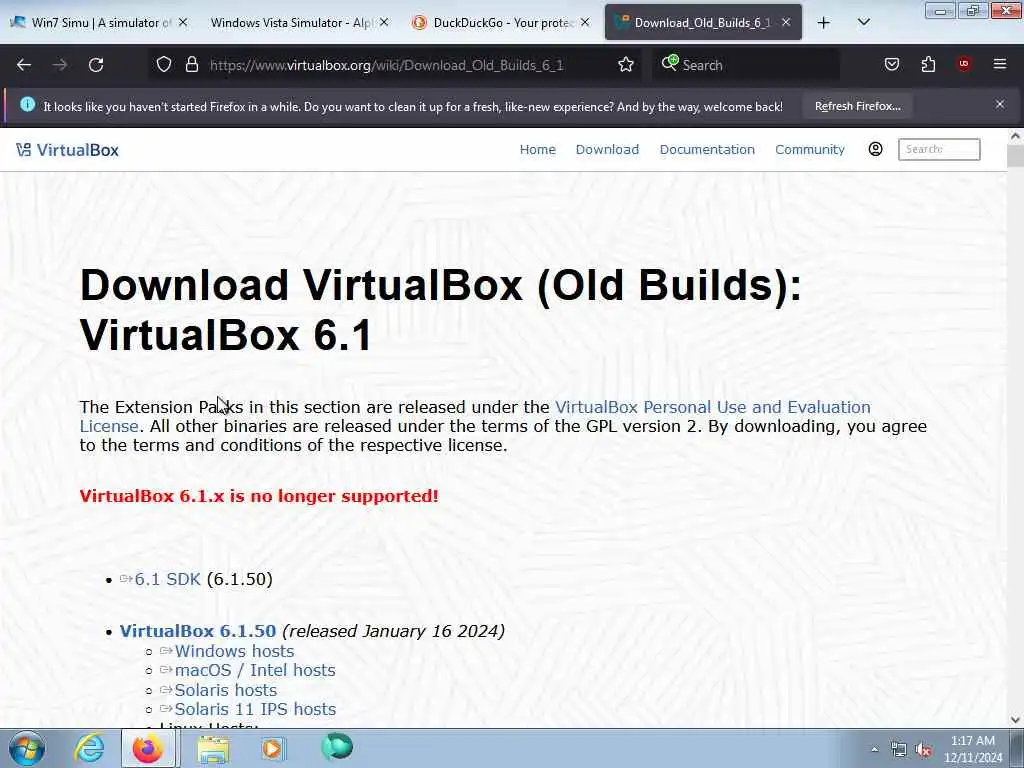Open a new tab with the plus icon
This screenshot has width=1024, height=768.
(824, 23)
